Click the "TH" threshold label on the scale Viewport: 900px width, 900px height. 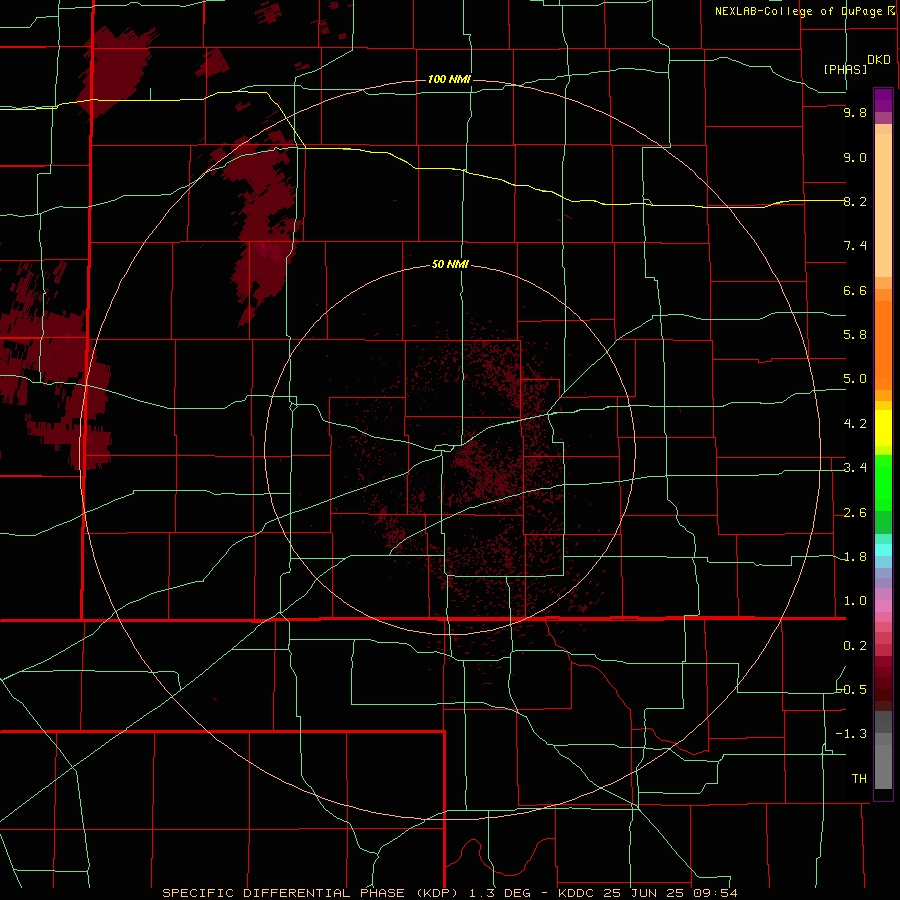click(859, 779)
